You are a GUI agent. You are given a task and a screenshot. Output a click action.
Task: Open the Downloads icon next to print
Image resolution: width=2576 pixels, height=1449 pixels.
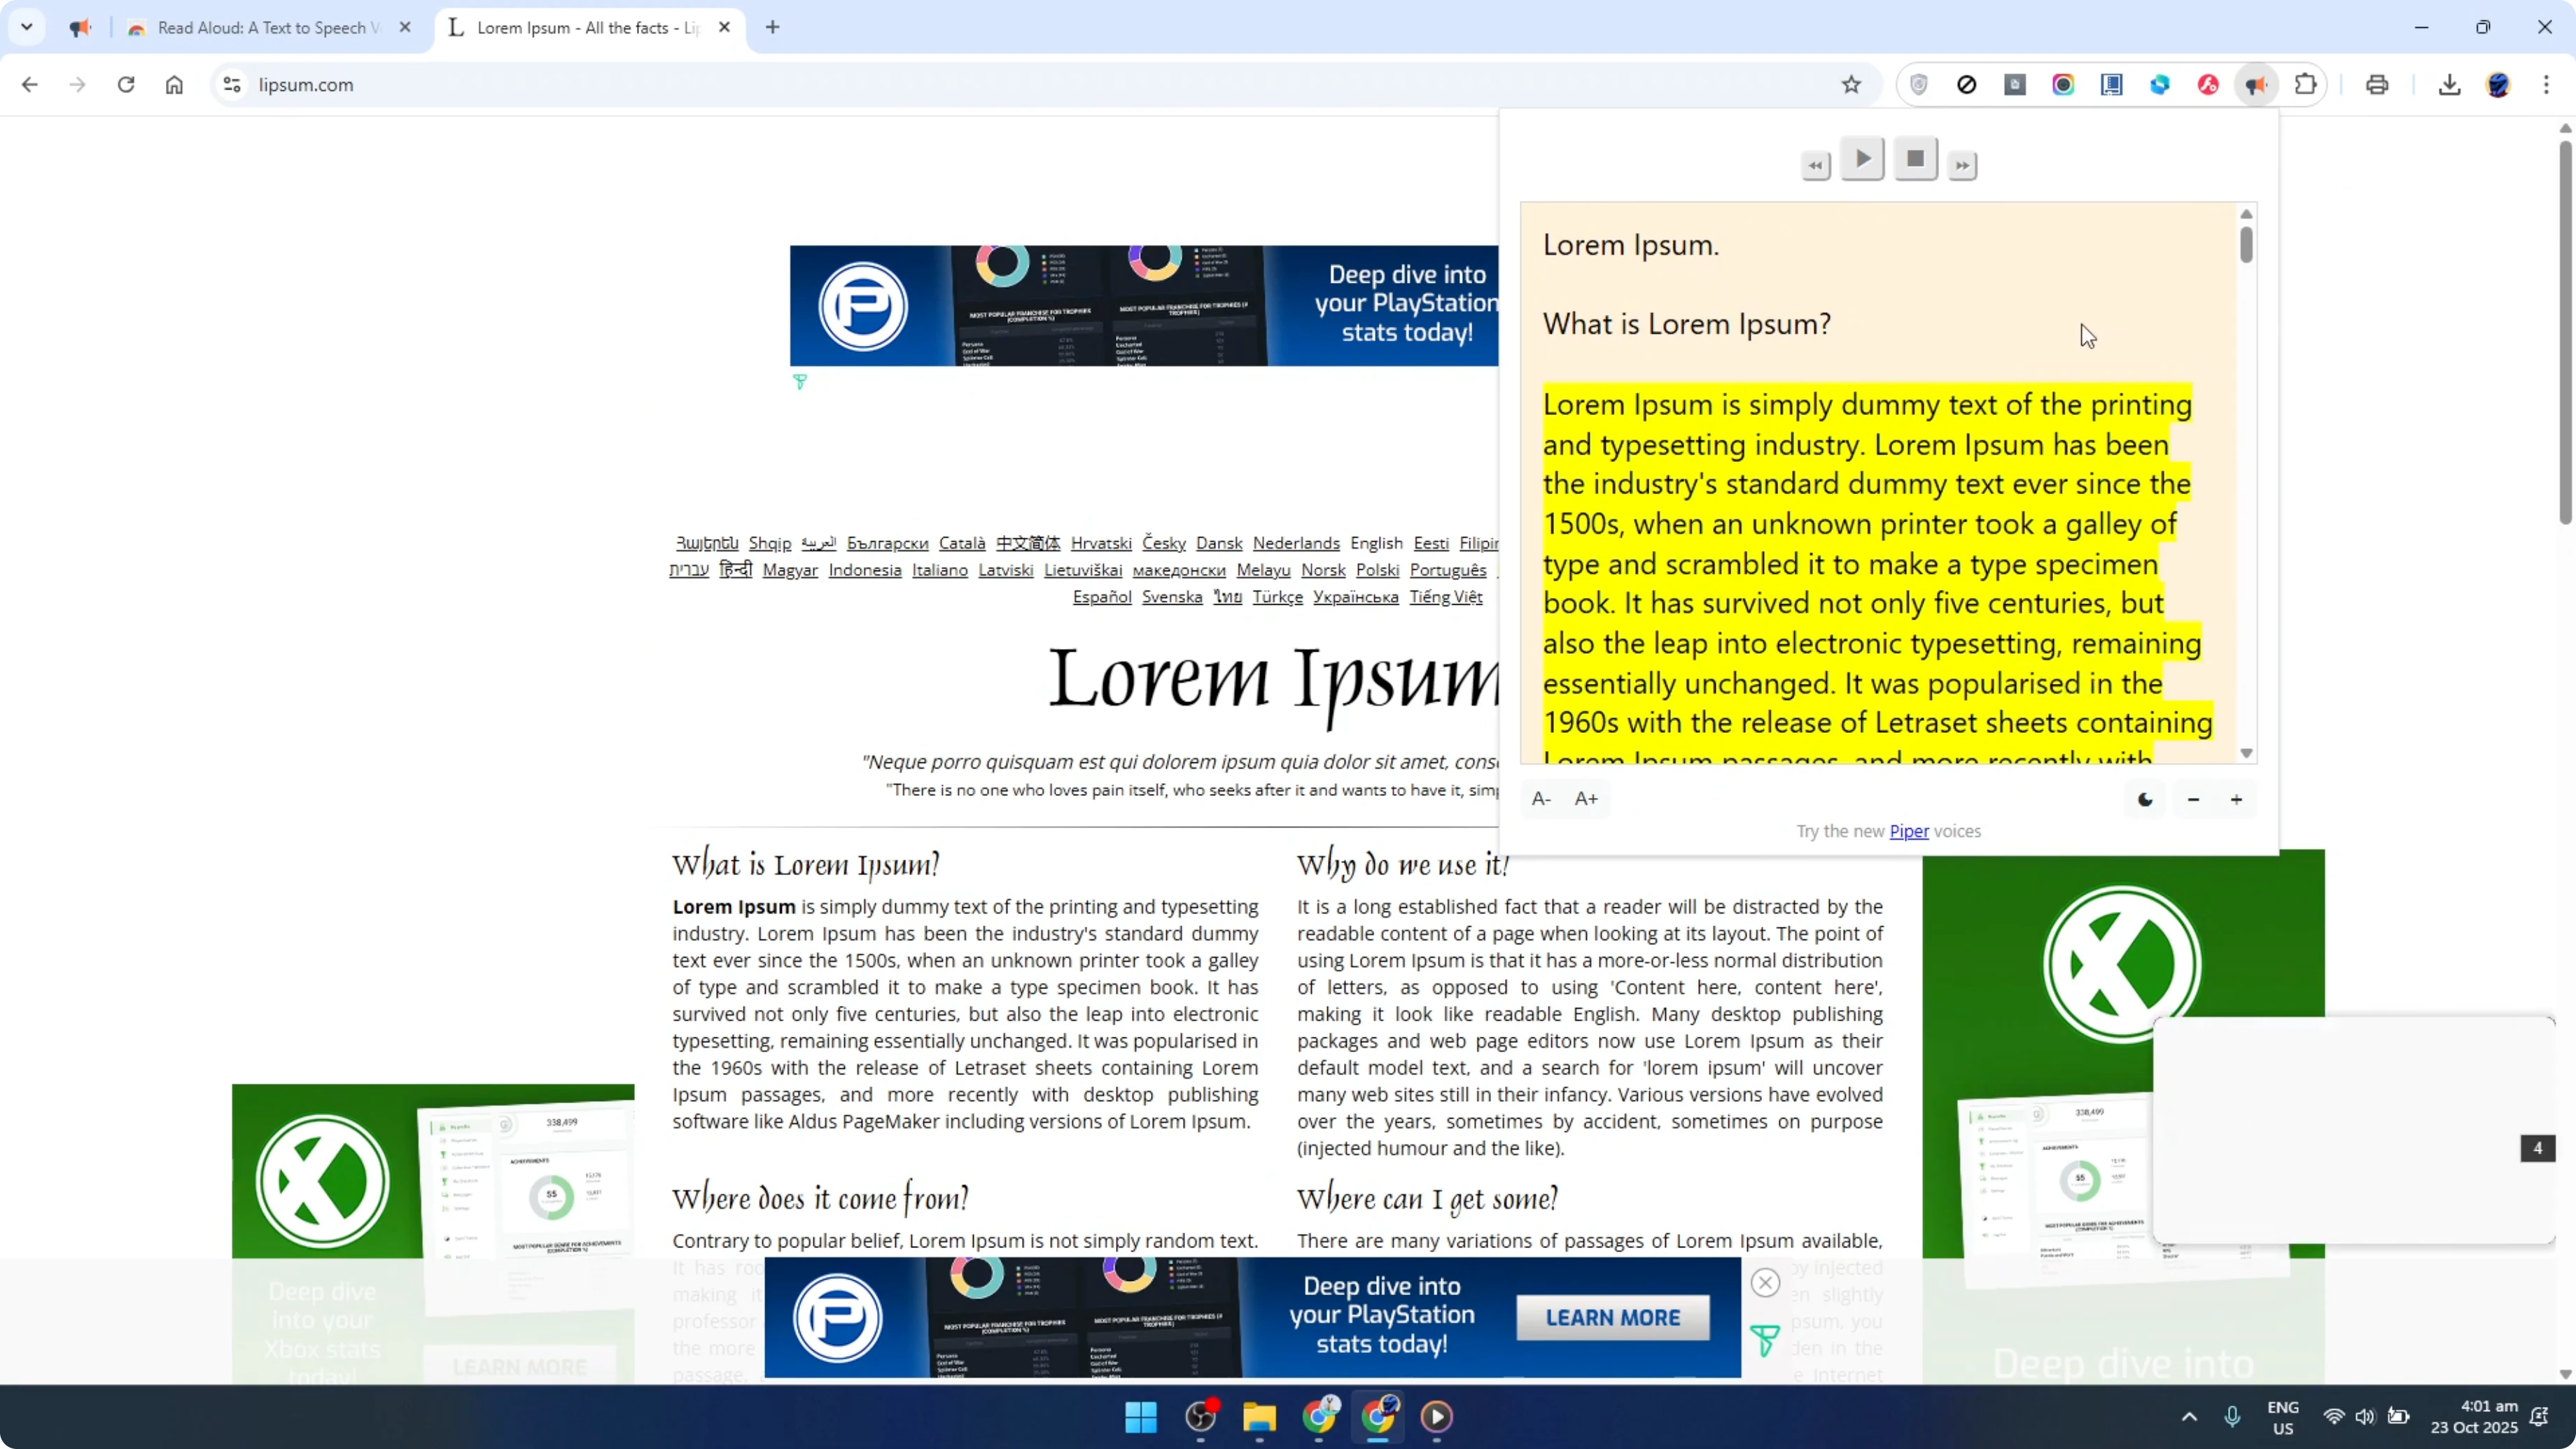coord(2449,85)
